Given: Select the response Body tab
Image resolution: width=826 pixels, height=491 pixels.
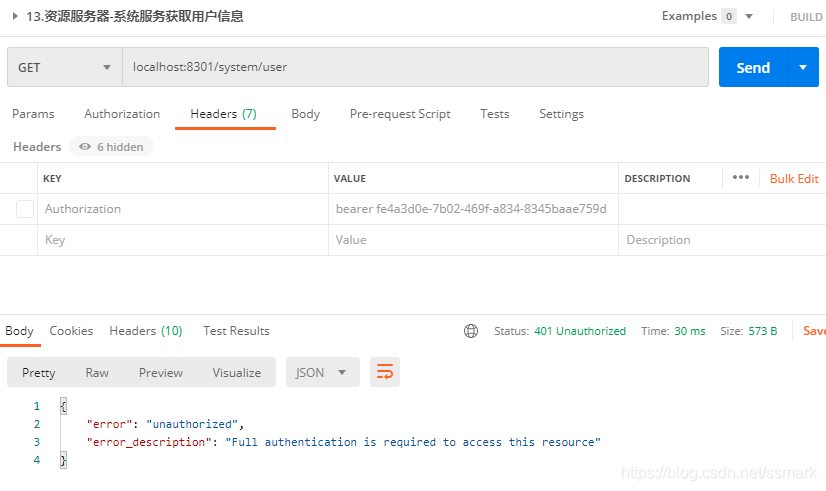Looking at the screenshot, I should point(19,331).
